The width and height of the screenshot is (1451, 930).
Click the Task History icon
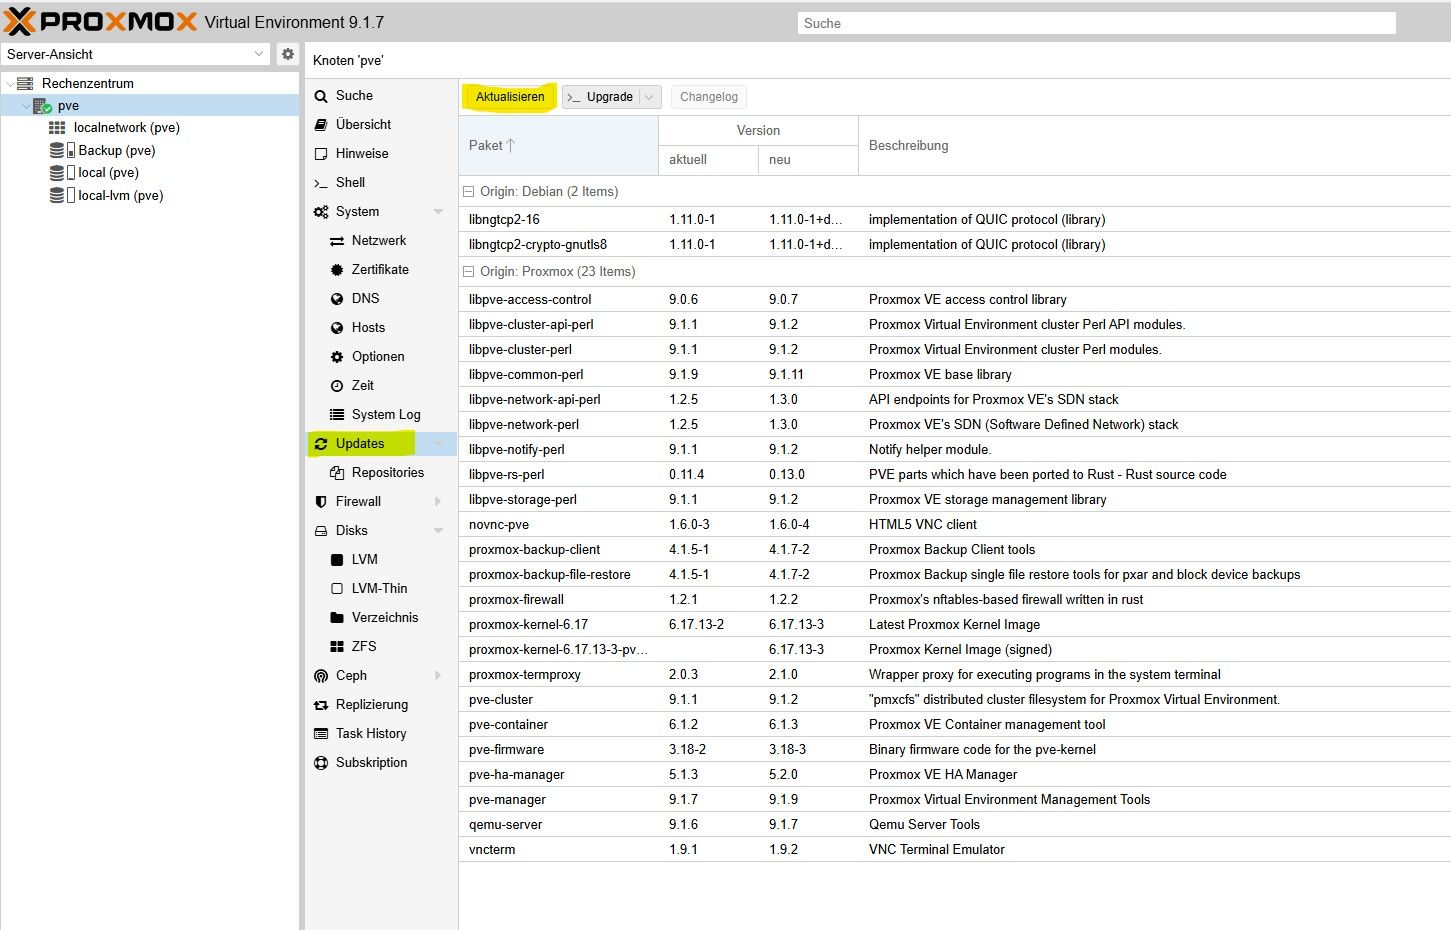(321, 734)
